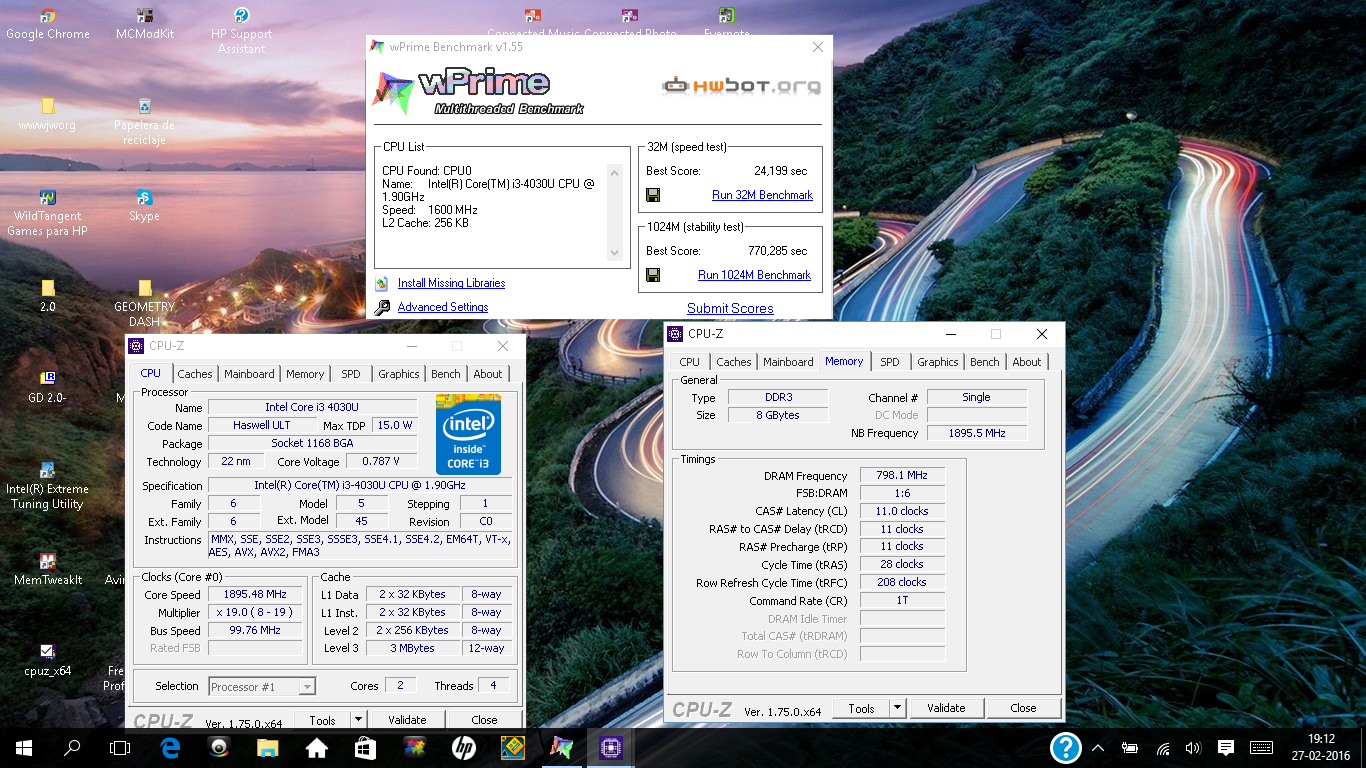Open Graphics tab in right CPU-Z window
The image size is (1366, 768).
coord(938,362)
